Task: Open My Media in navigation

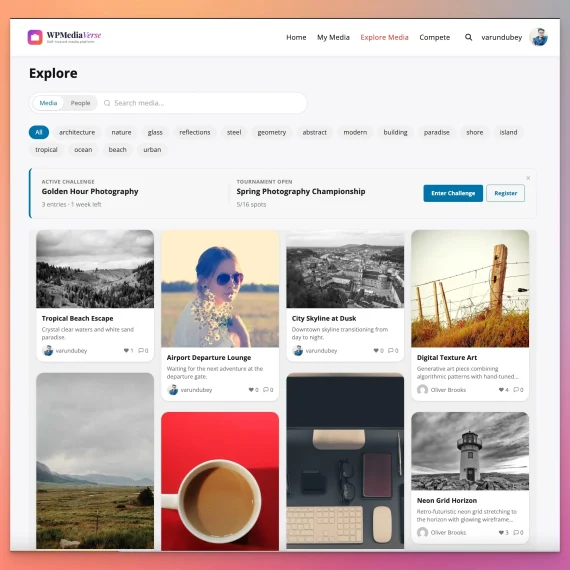Action: click(x=333, y=37)
